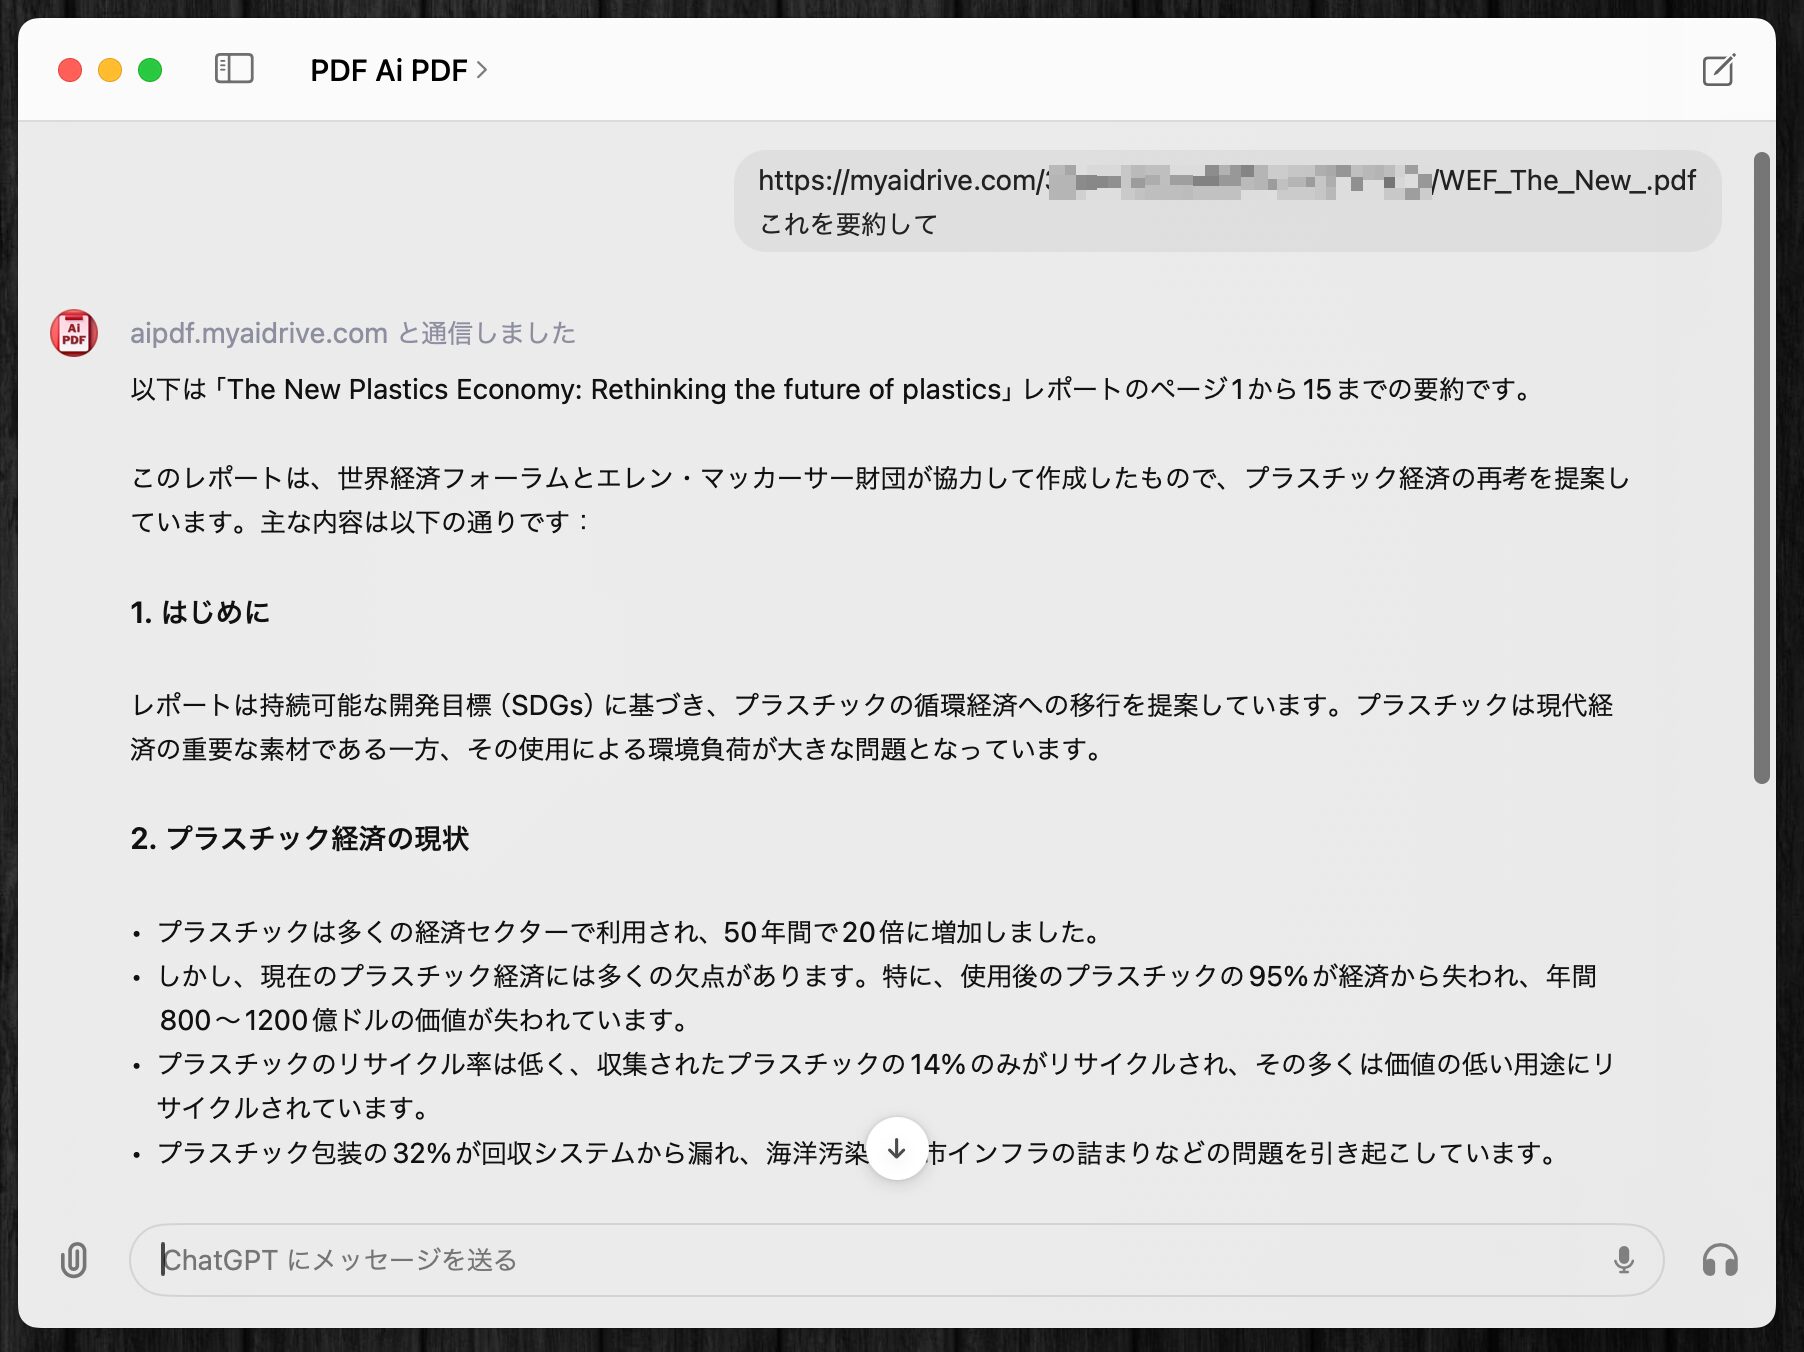Click the bullet mentioning 50年間で20倍

click(x=630, y=932)
